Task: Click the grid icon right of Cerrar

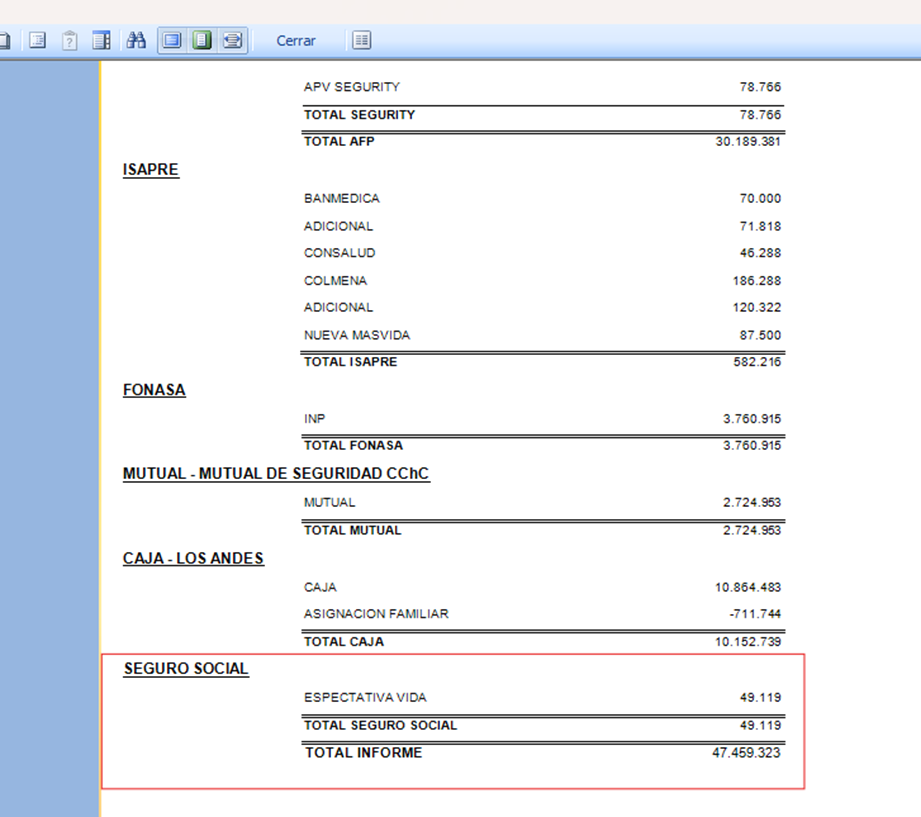Action: pyautogui.click(x=361, y=41)
